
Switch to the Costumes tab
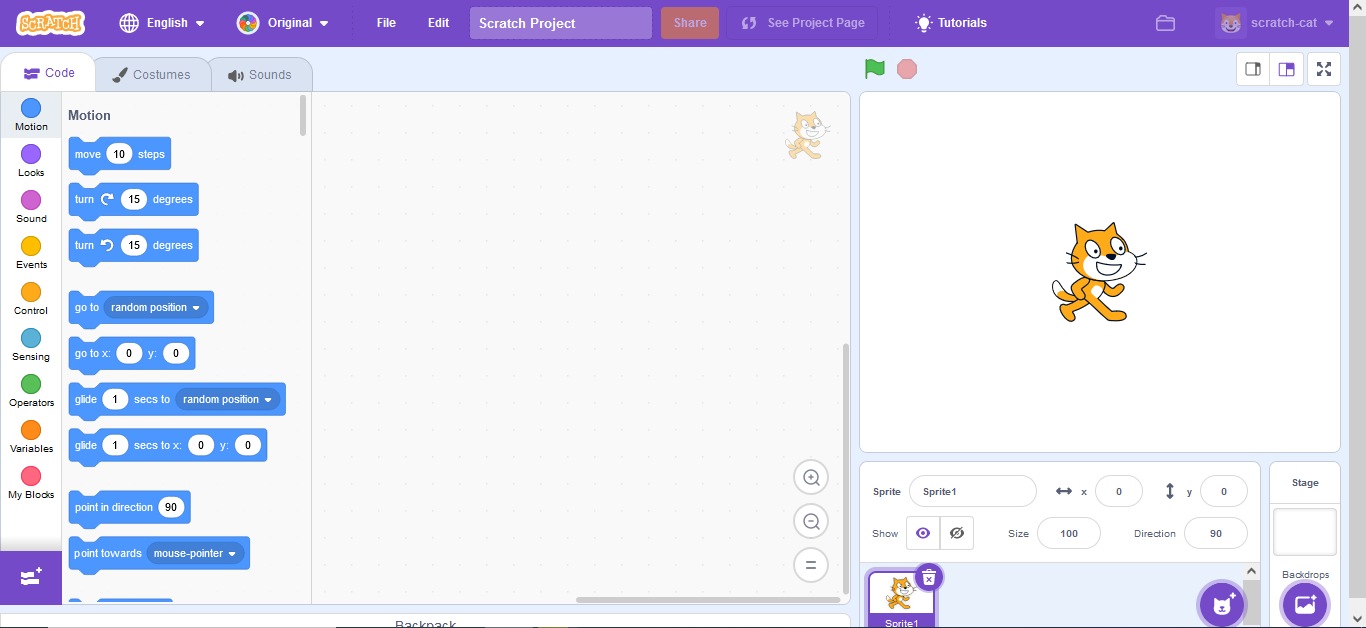pos(152,75)
